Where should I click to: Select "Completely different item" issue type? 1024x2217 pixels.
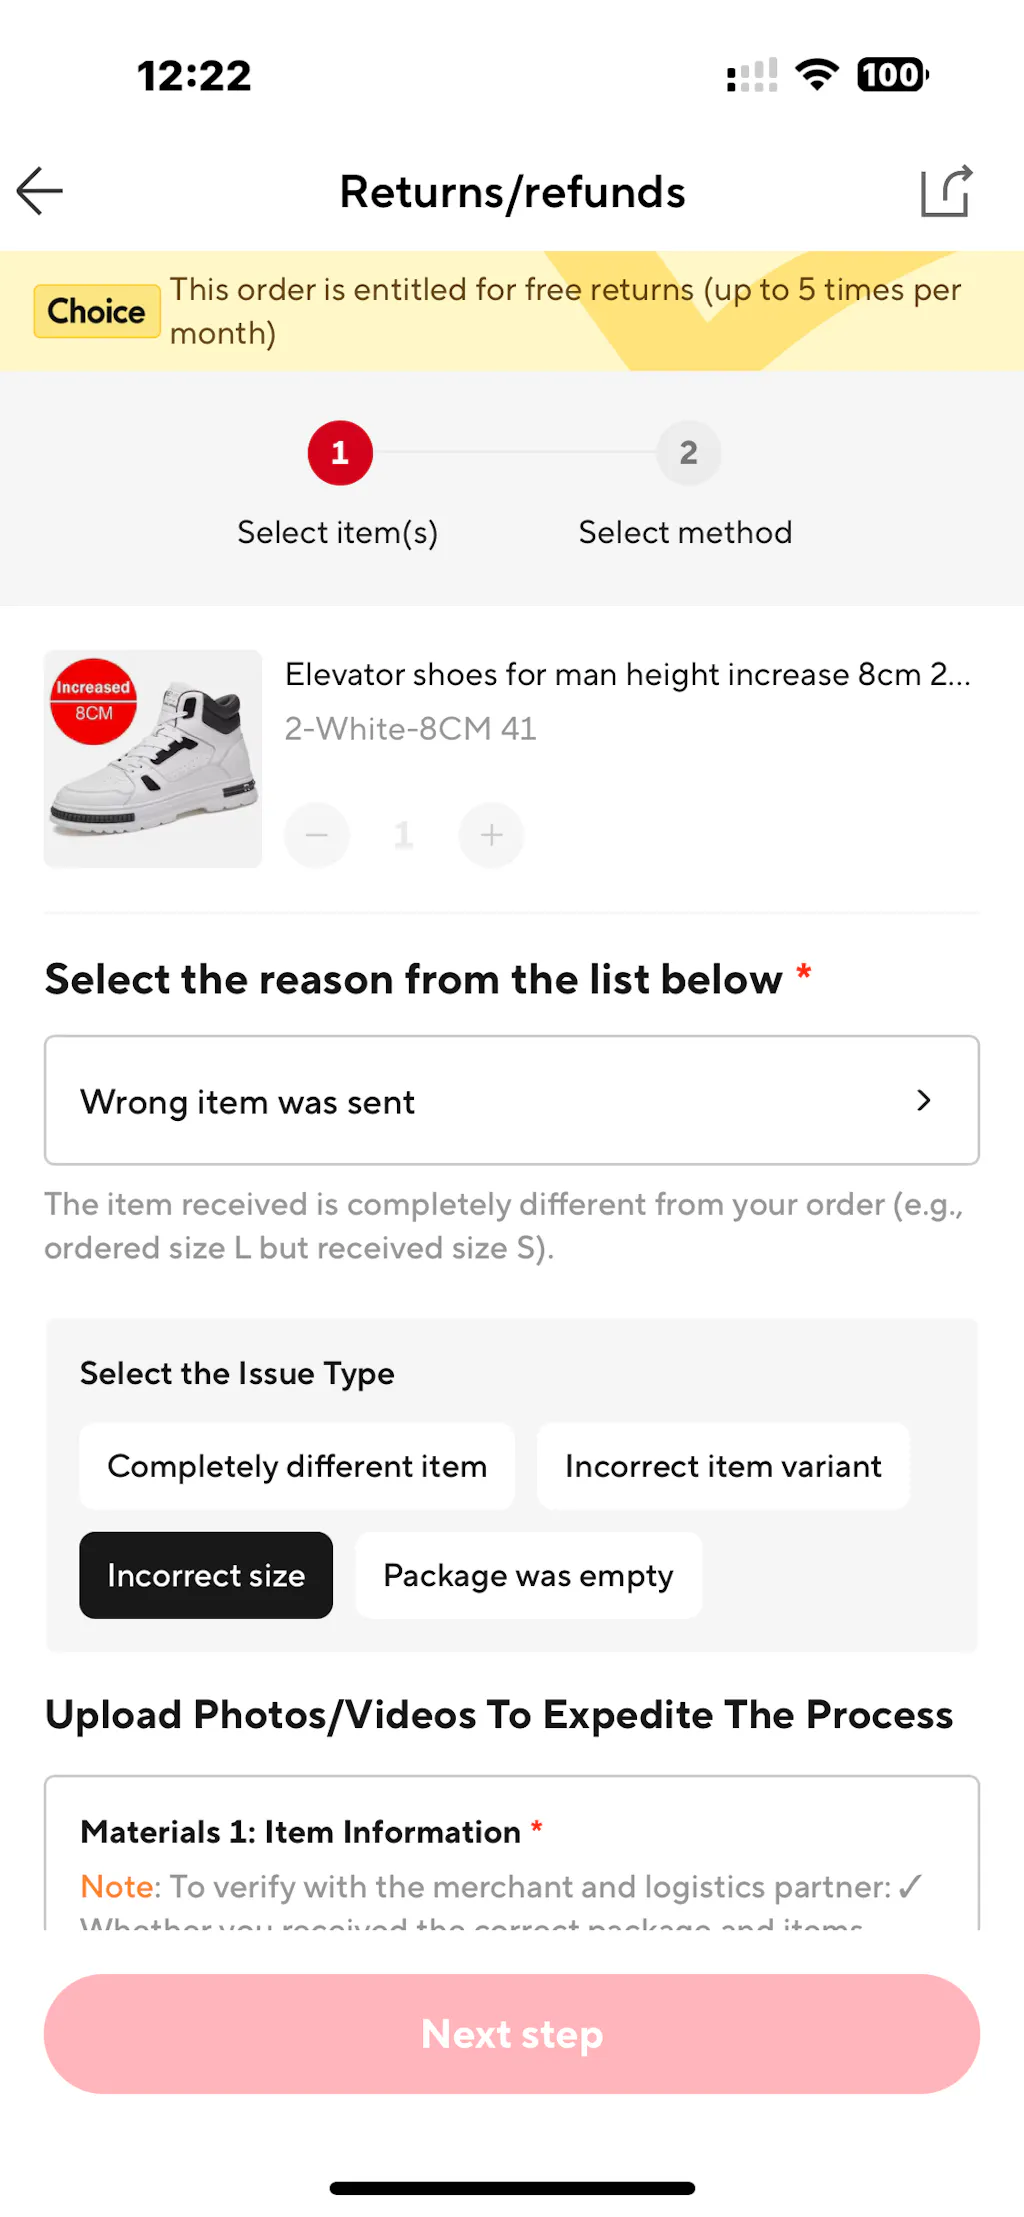pyautogui.click(x=297, y=1466)
